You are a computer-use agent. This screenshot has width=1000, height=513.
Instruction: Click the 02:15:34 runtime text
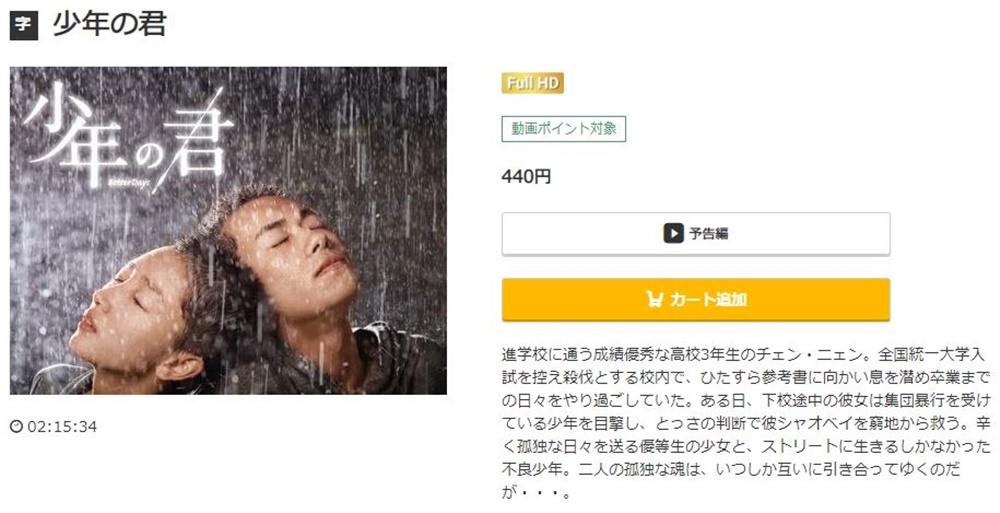click(x=62, y=426)
